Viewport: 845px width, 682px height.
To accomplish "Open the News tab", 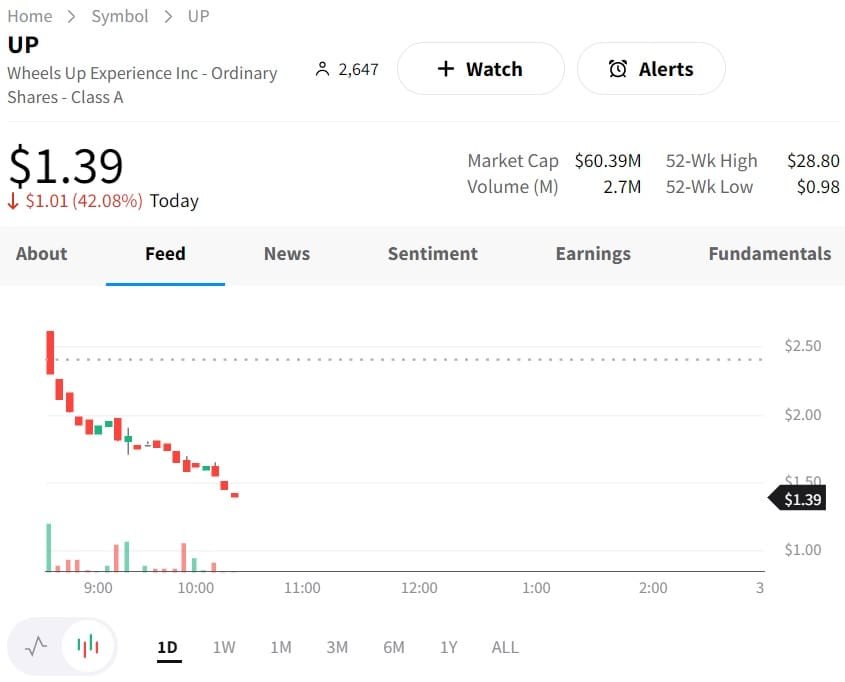I will tap(287, 254).
